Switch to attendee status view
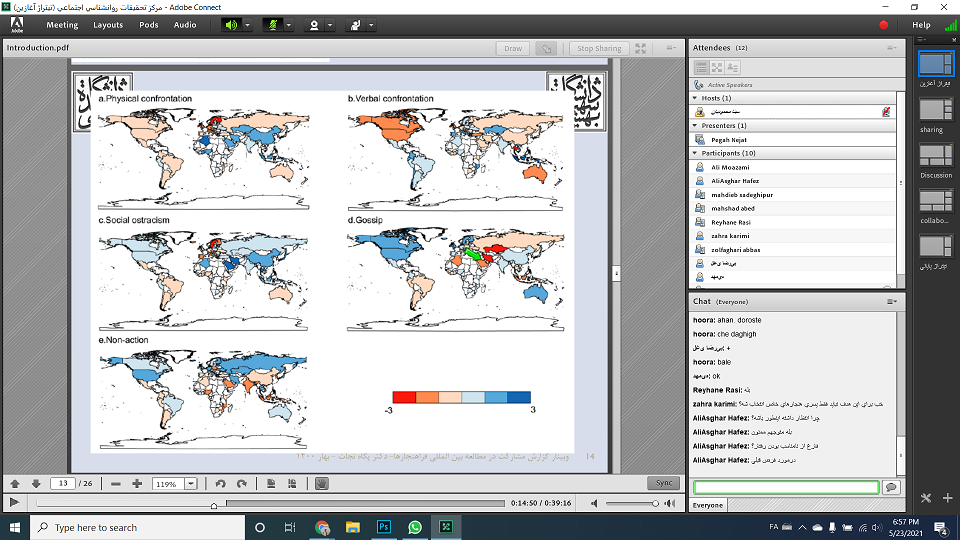This screenshot has width=960, height=540. click(733, 67)
